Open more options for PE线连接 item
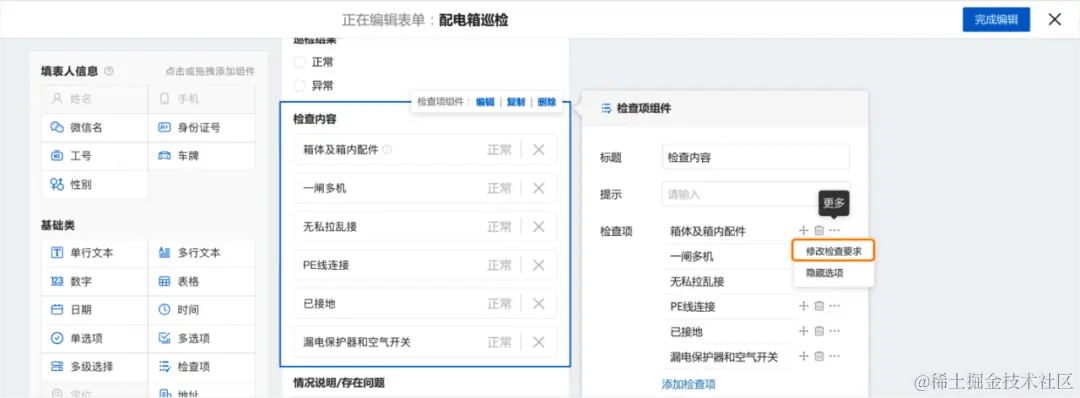The width and height of the screenshot is (1080, 398). [x=835, y=306]
